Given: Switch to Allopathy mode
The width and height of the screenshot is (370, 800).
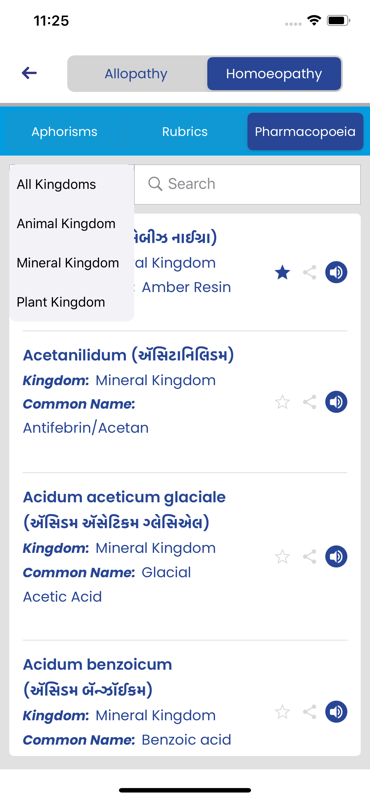Looking at the screenshot, I should (x=136, y=74).
